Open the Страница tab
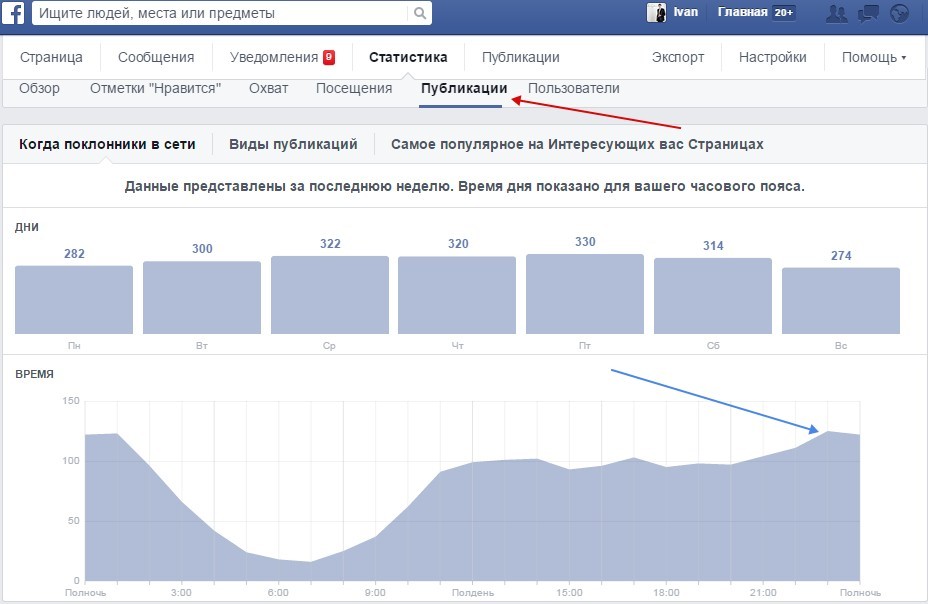 point(51,57)
